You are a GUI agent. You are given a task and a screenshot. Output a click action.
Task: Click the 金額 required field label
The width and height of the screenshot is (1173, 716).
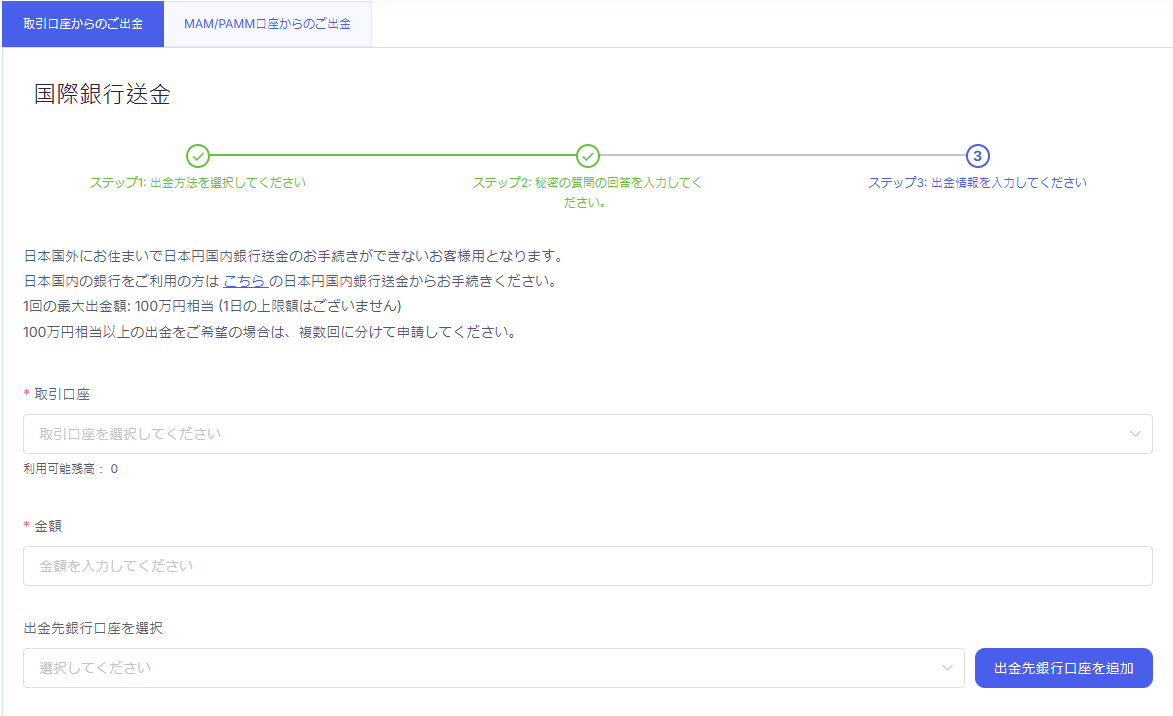[48, 526]
